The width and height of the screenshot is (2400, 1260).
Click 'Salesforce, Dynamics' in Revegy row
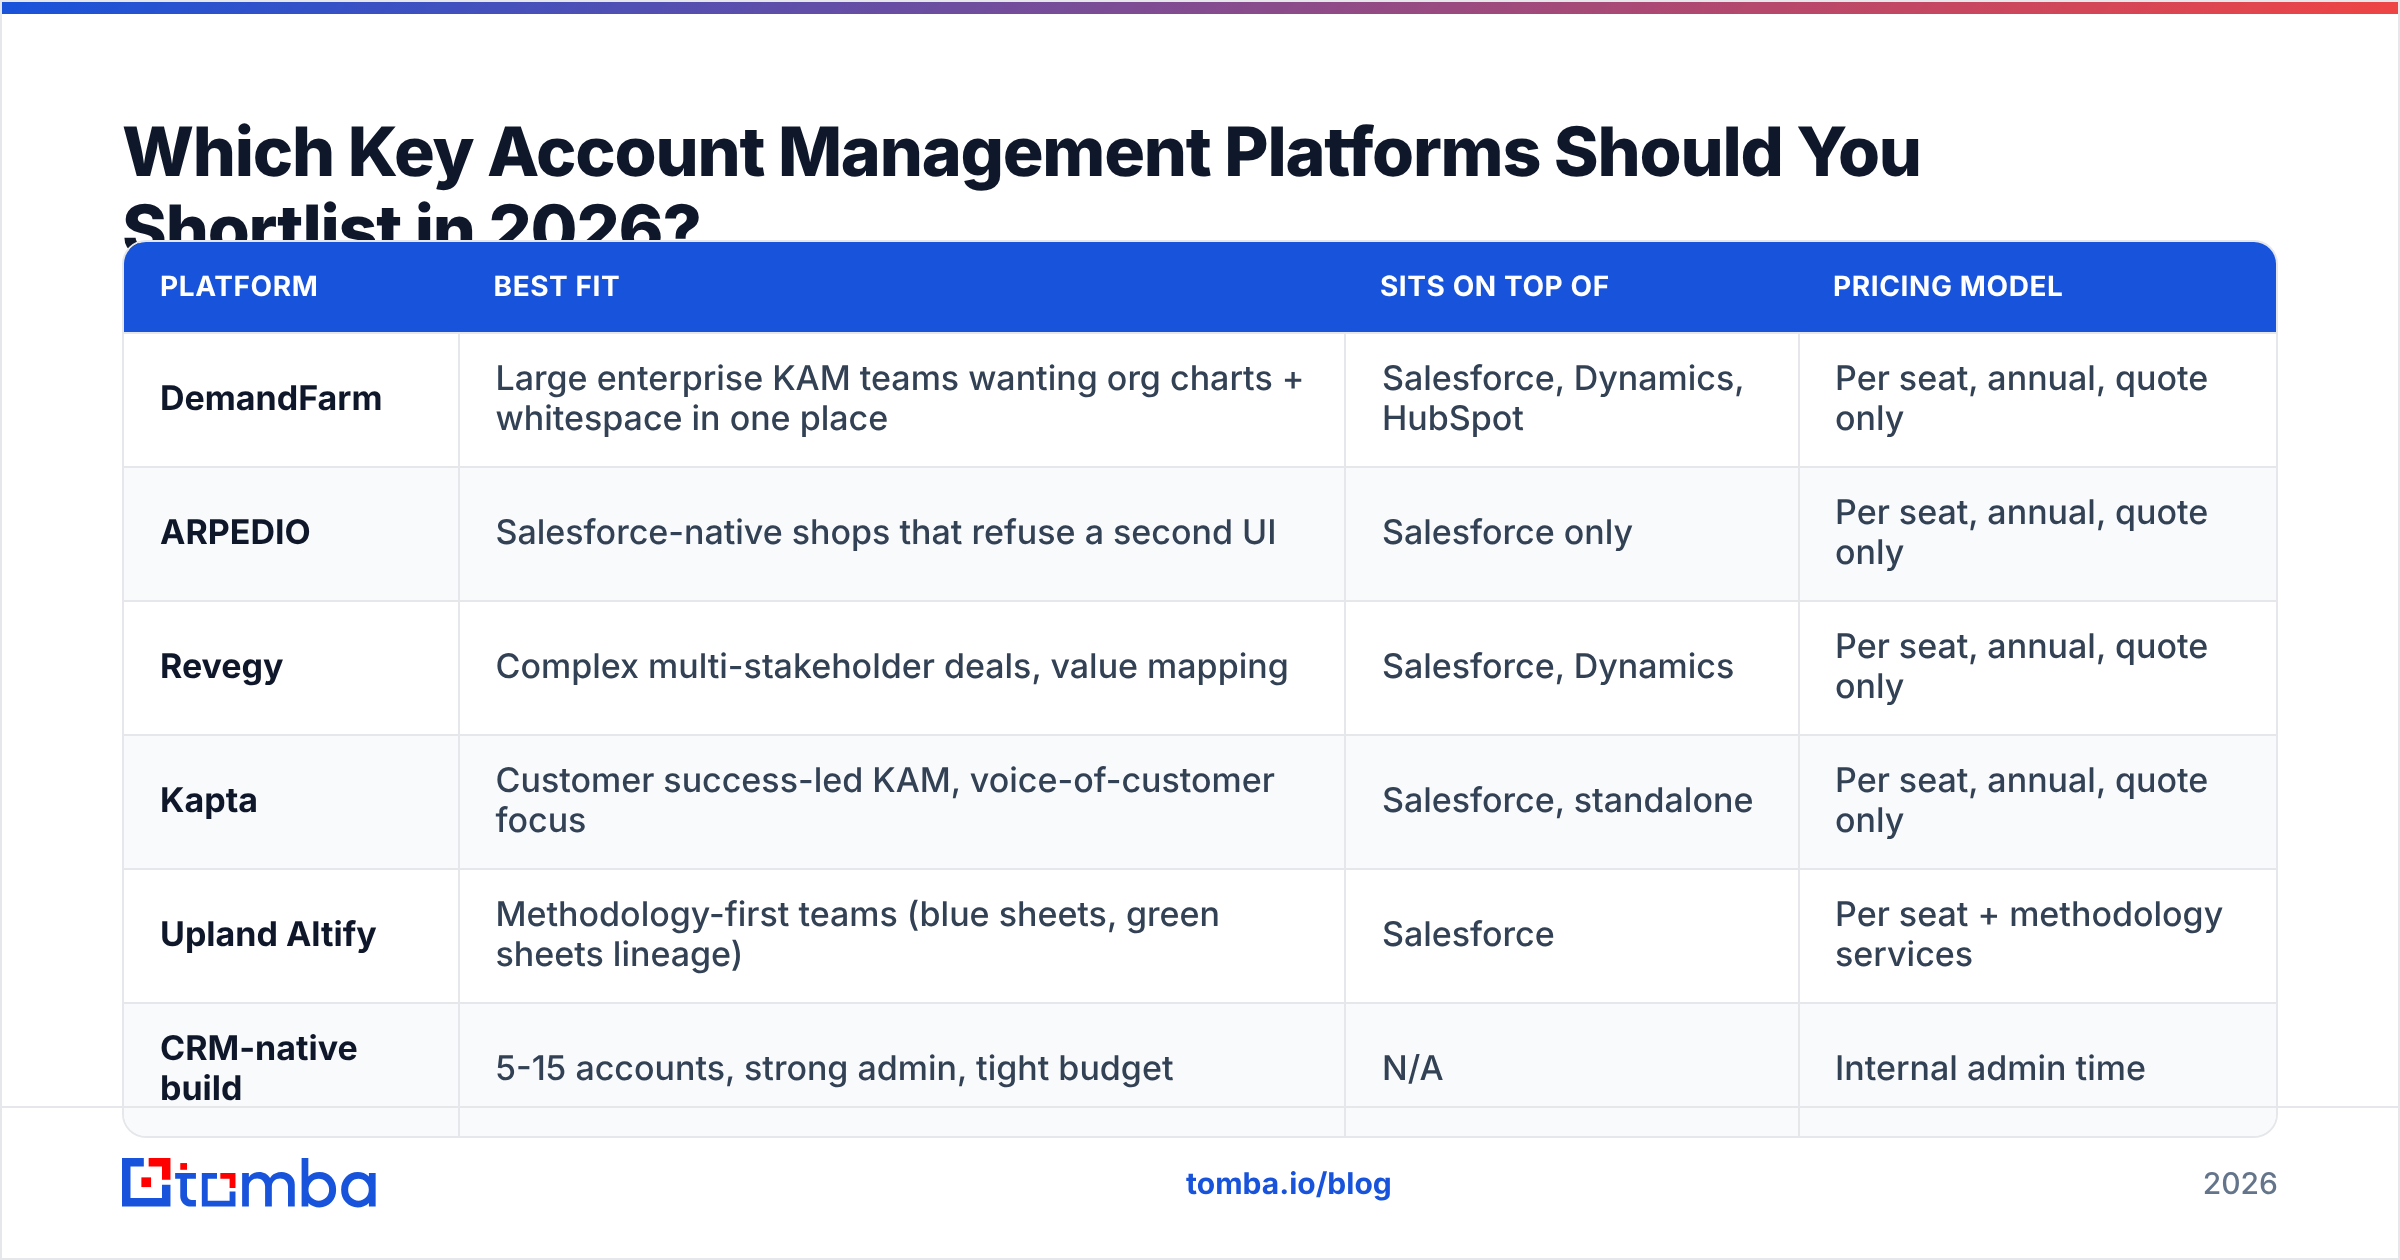(1558, 667)
